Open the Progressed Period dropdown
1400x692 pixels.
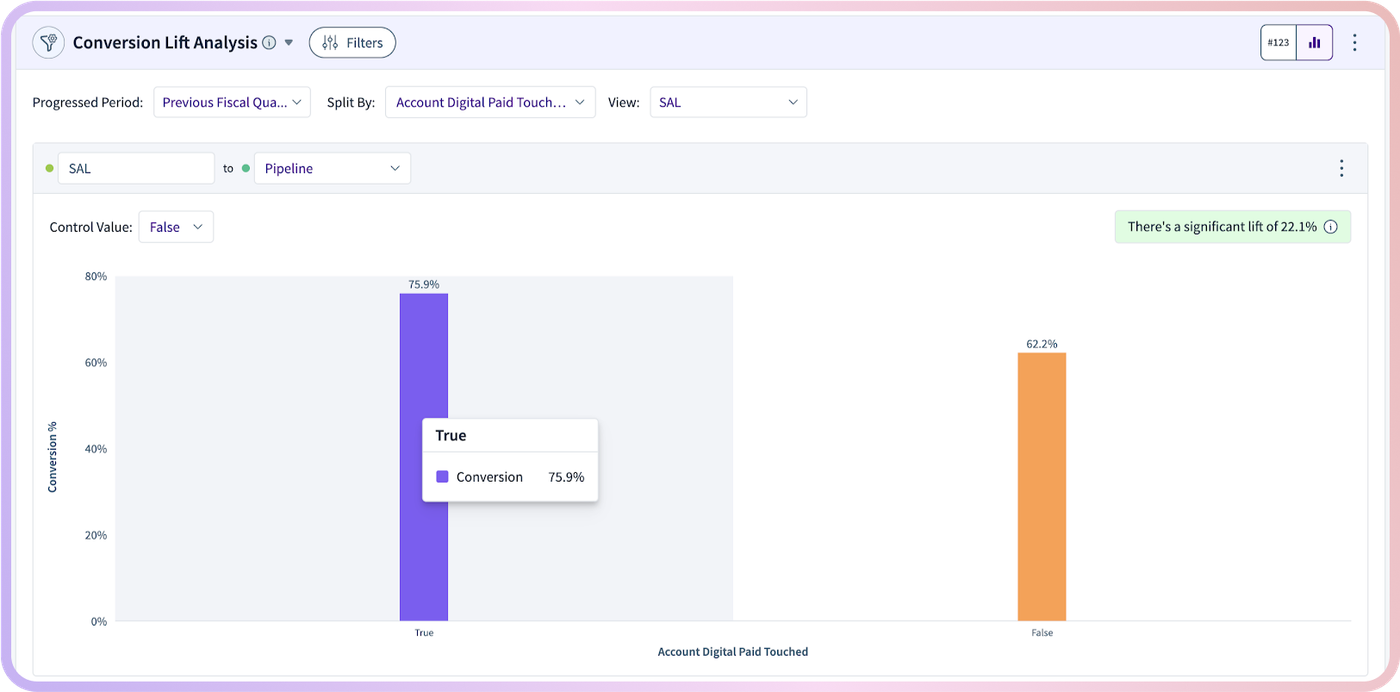[x=232, y=102]
